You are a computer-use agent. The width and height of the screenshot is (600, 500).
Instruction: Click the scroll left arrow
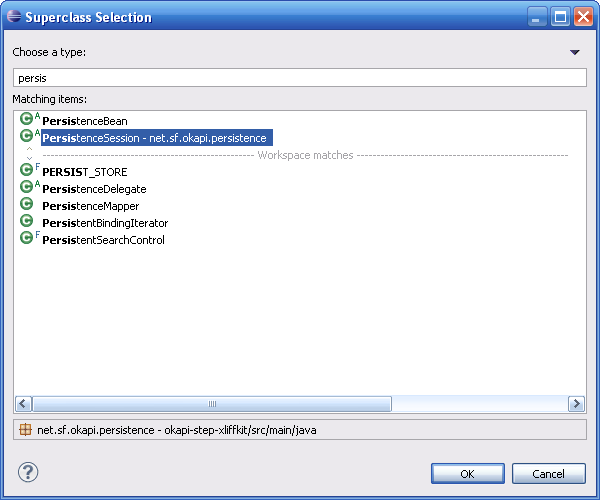[23, 404]
